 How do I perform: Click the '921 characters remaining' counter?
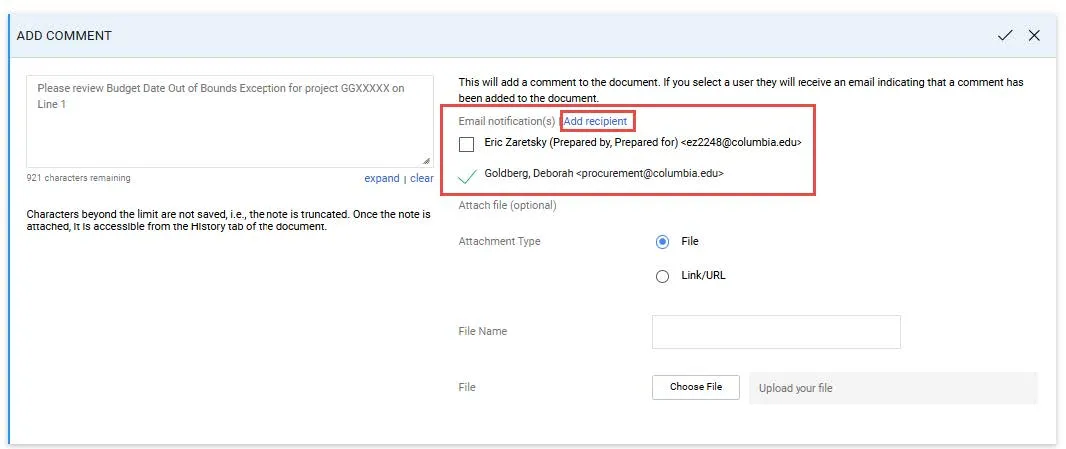pos(78,178)
